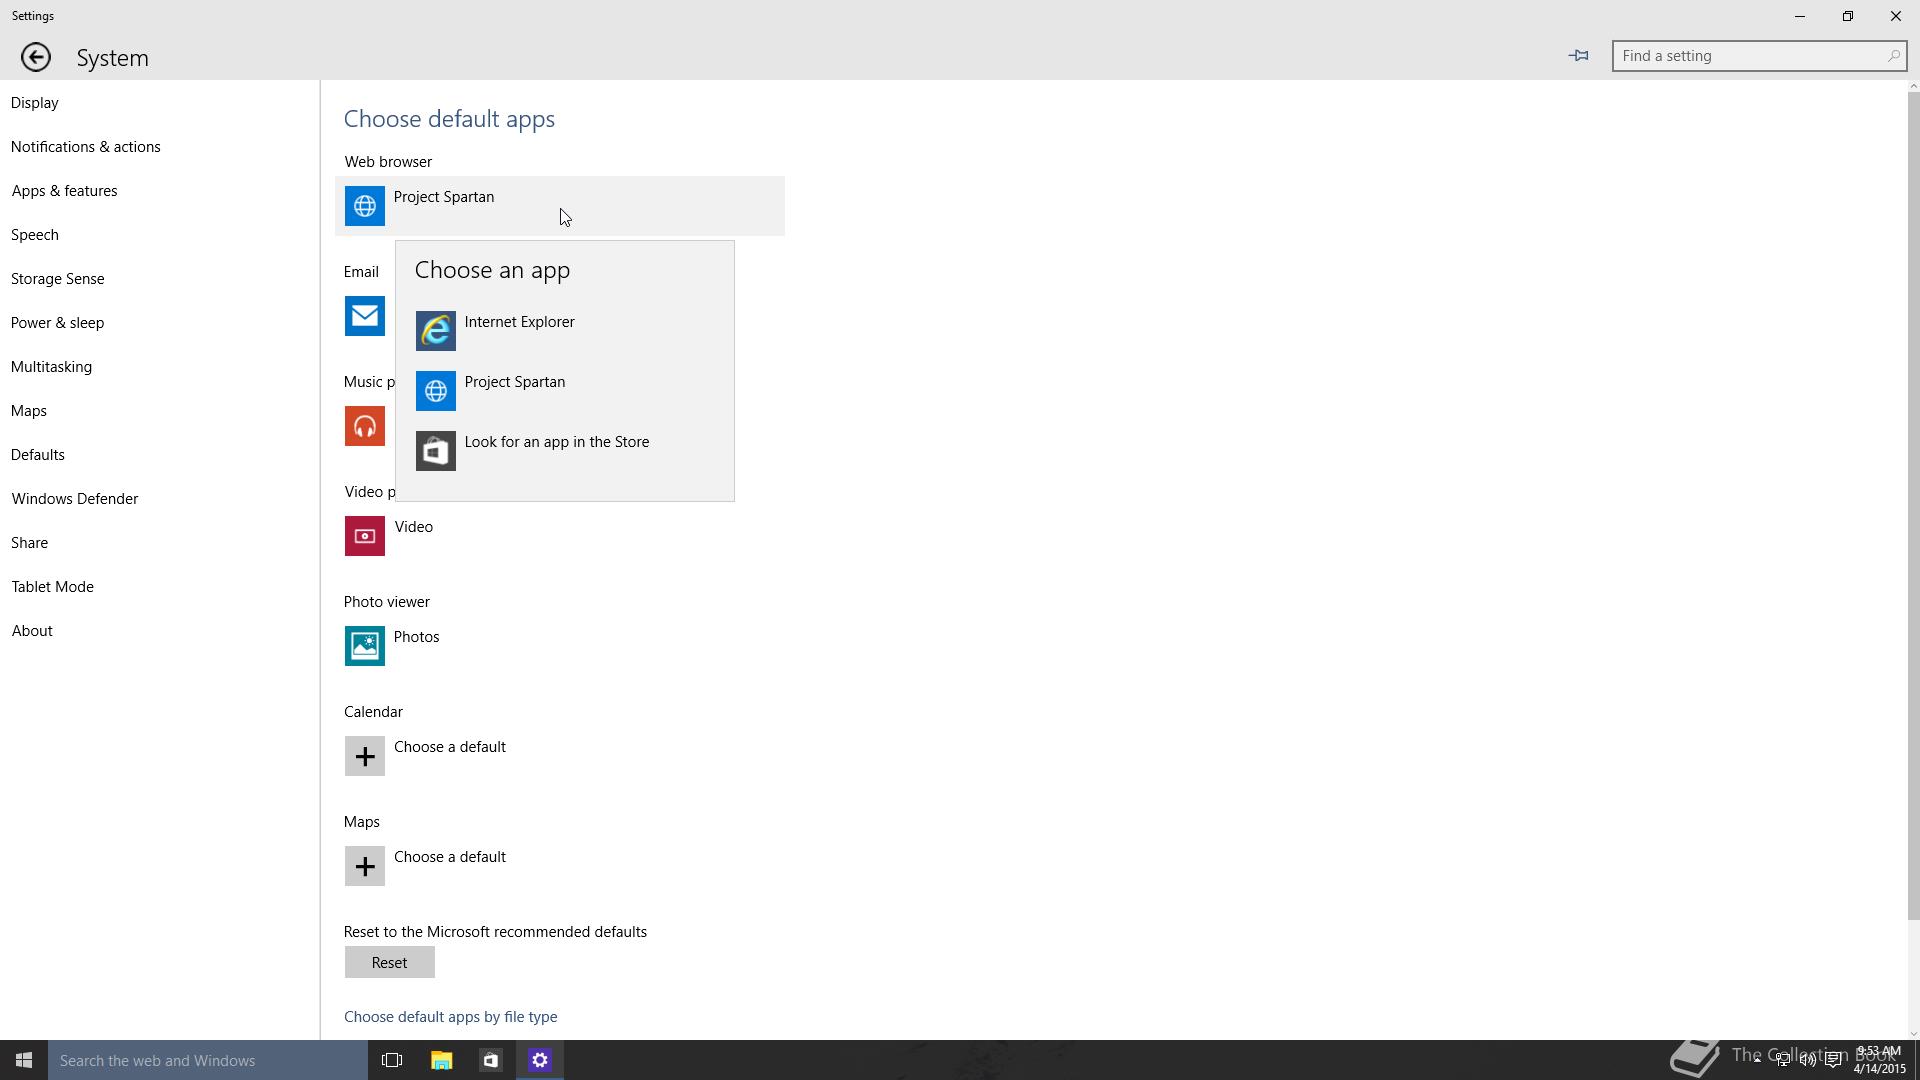The width and height of the screenshot is (1920, 1080).
Task: Click the scrollbar down arrow
Action: [1913, 1033]
